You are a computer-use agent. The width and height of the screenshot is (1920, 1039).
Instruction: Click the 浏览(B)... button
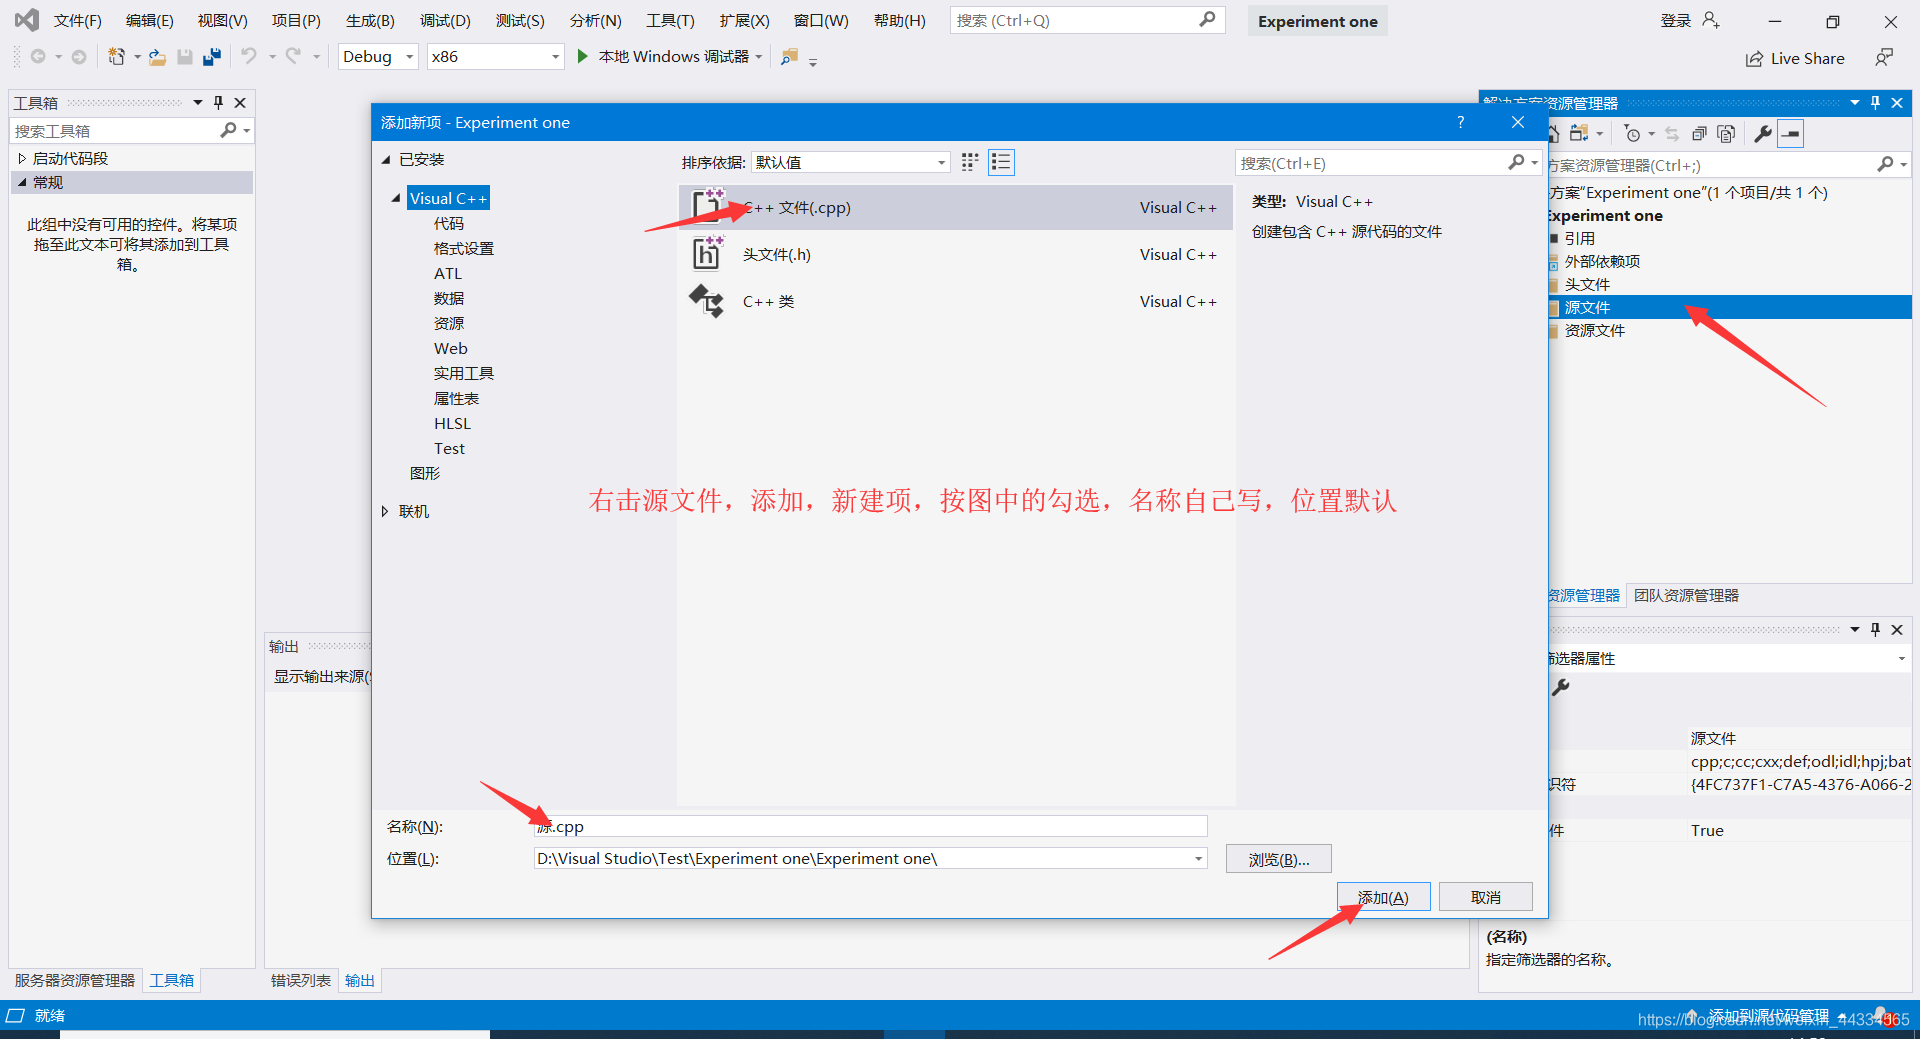1278,859
